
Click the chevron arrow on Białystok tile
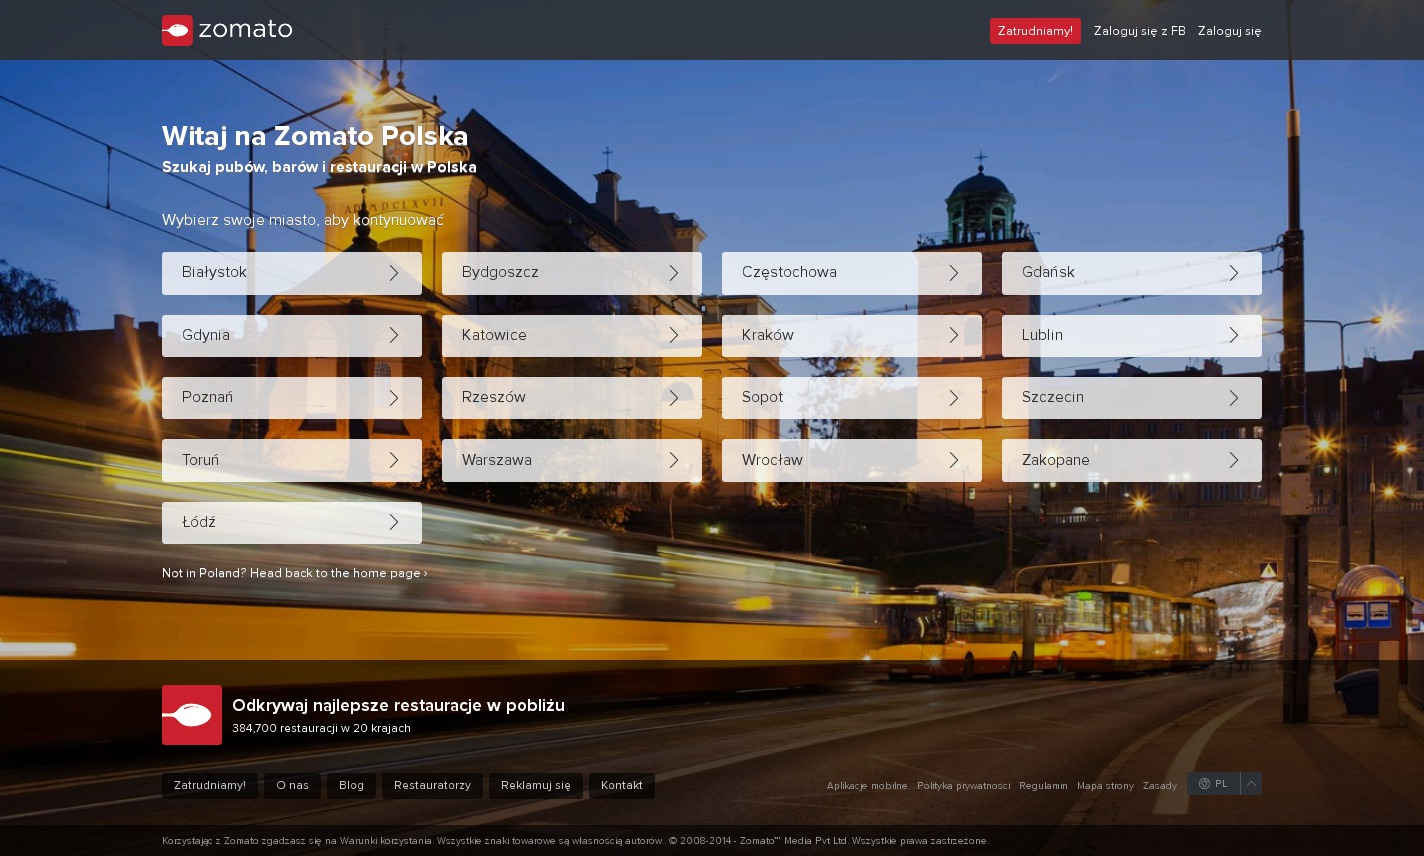point(394,273)
